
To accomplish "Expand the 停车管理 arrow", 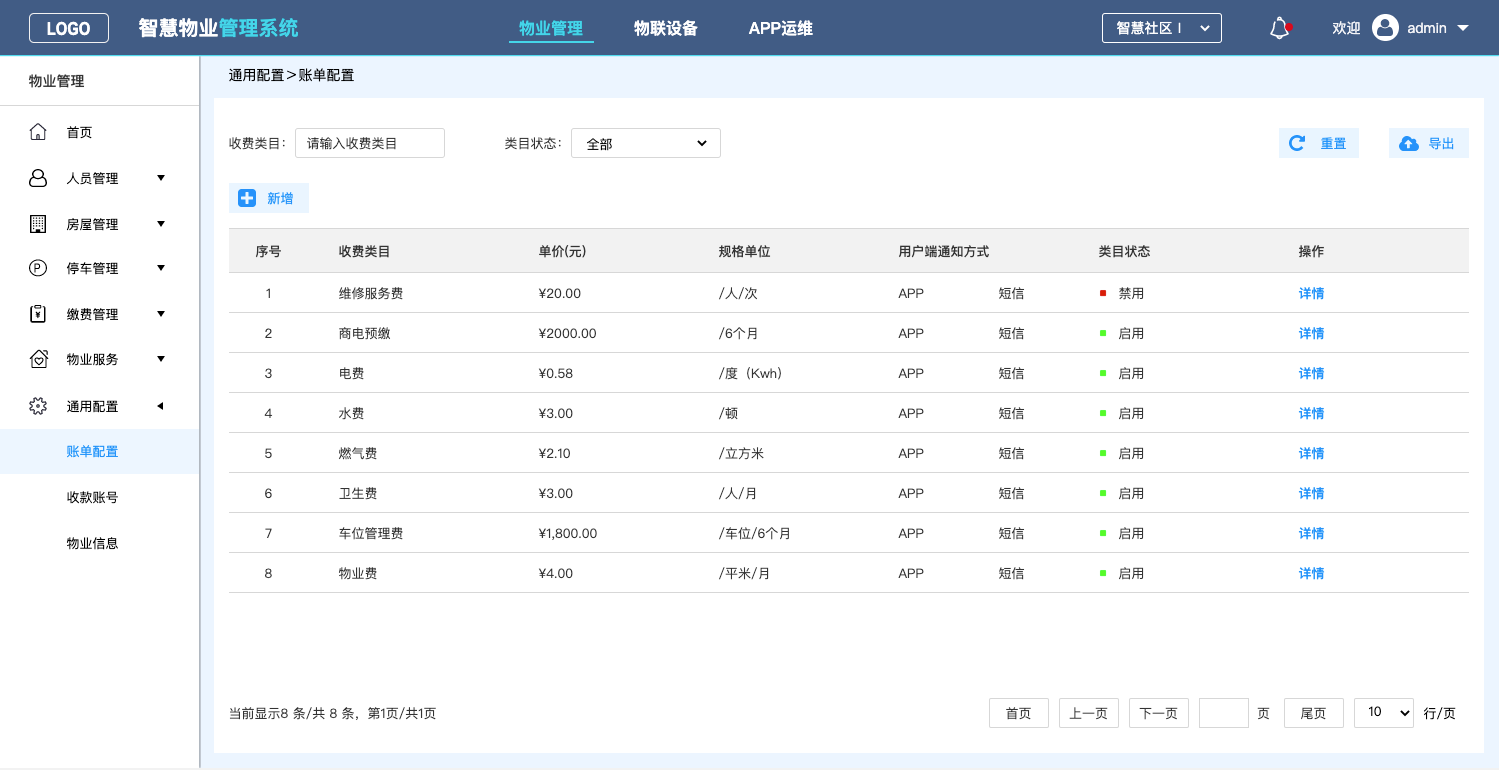I will click(x=161, y=268).
